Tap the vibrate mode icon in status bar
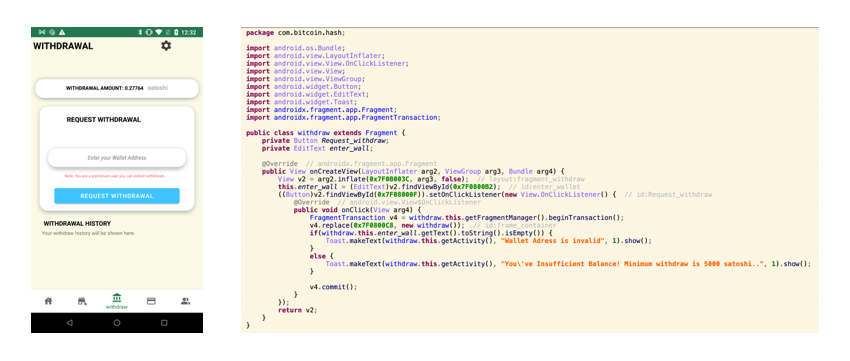850x361 pixels. (x=149, y=33)
